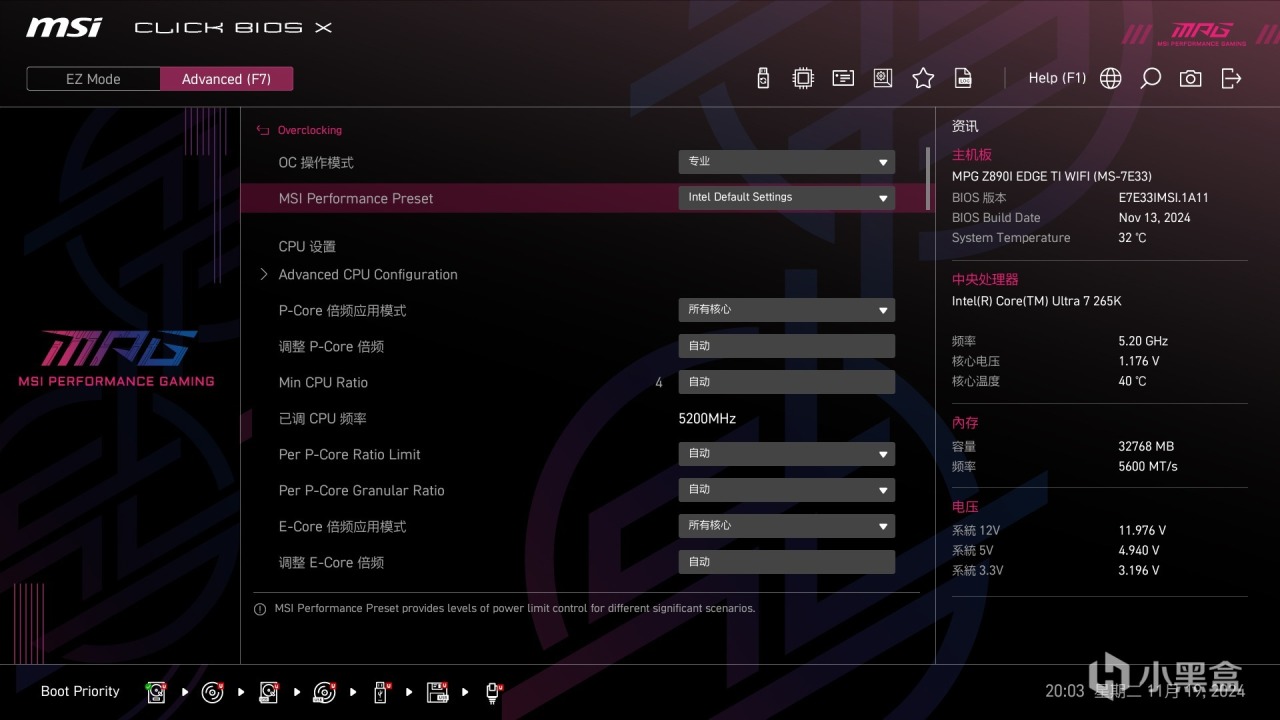
Task: Open the Per P-Core Granular Ratio dropdown
Action: [787, 490]
